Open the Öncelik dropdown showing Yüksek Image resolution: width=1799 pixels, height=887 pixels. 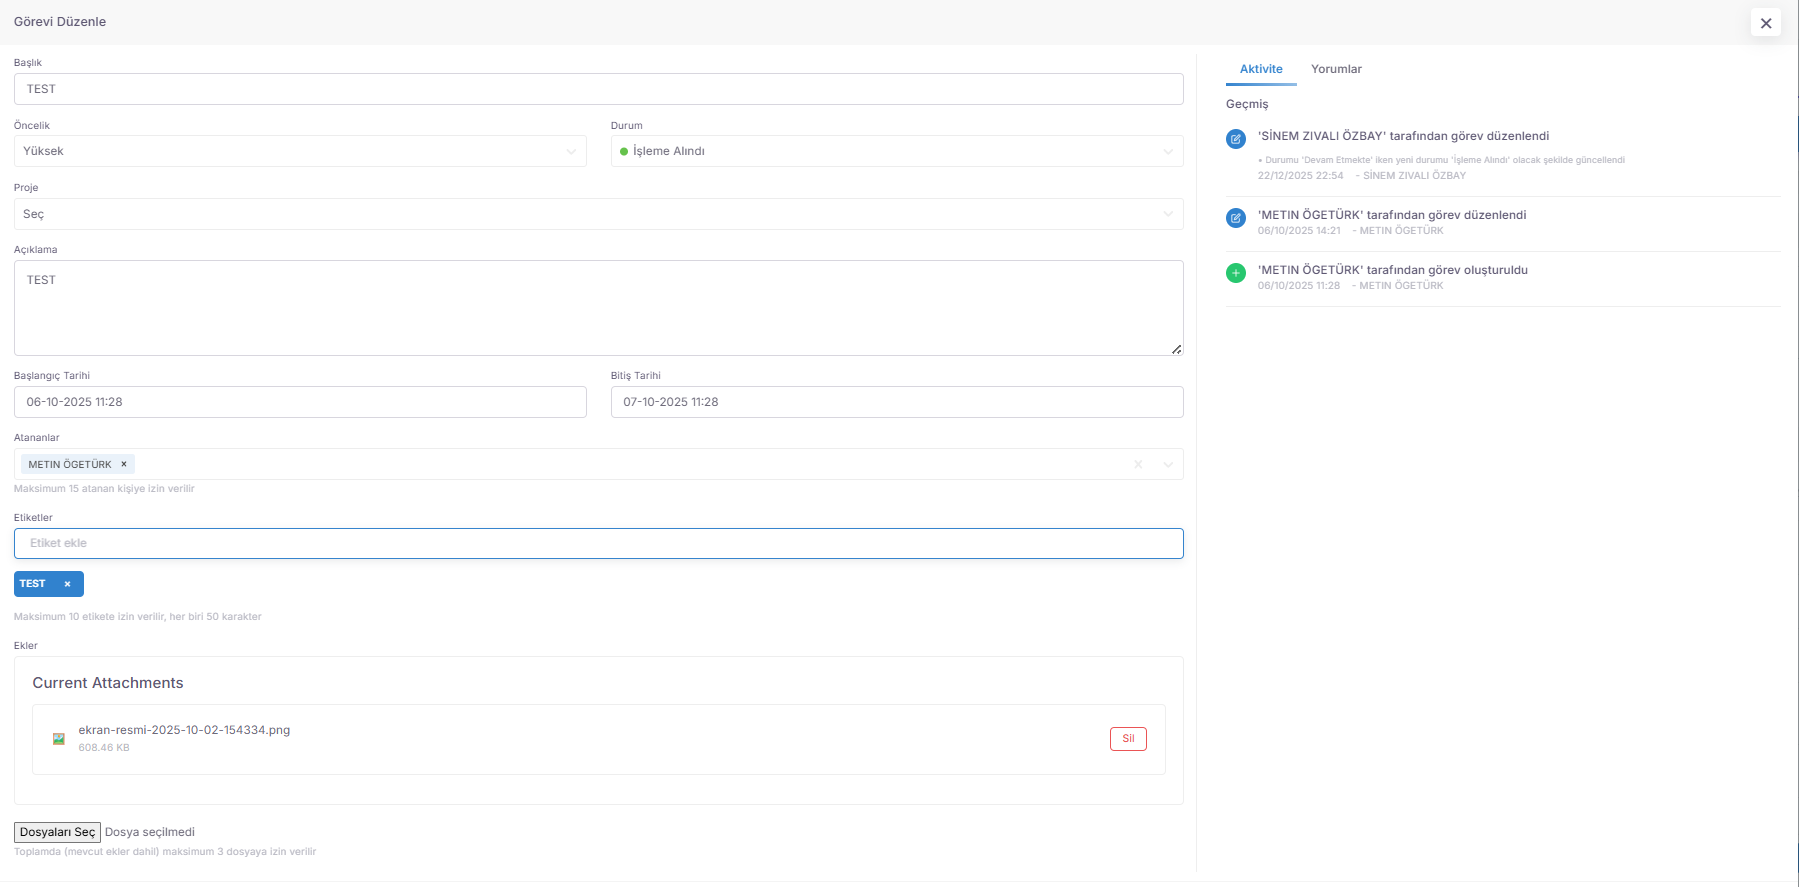coord(300,151)
